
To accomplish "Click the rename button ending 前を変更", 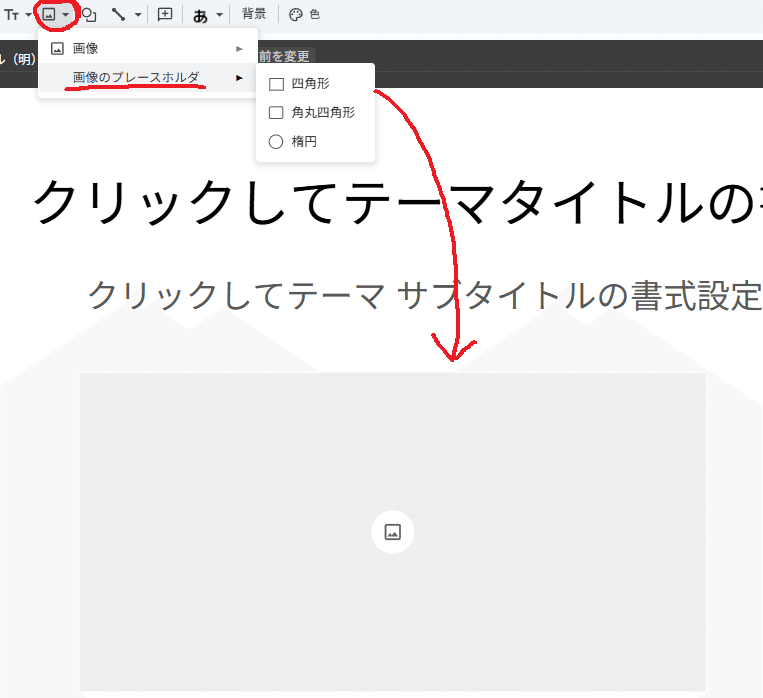I will 286,56.
